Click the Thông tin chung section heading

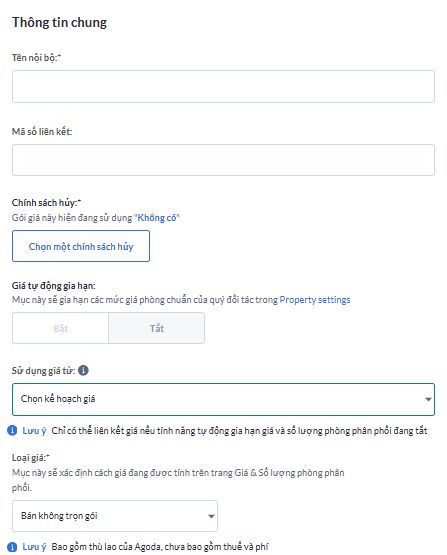click(59, 22)
